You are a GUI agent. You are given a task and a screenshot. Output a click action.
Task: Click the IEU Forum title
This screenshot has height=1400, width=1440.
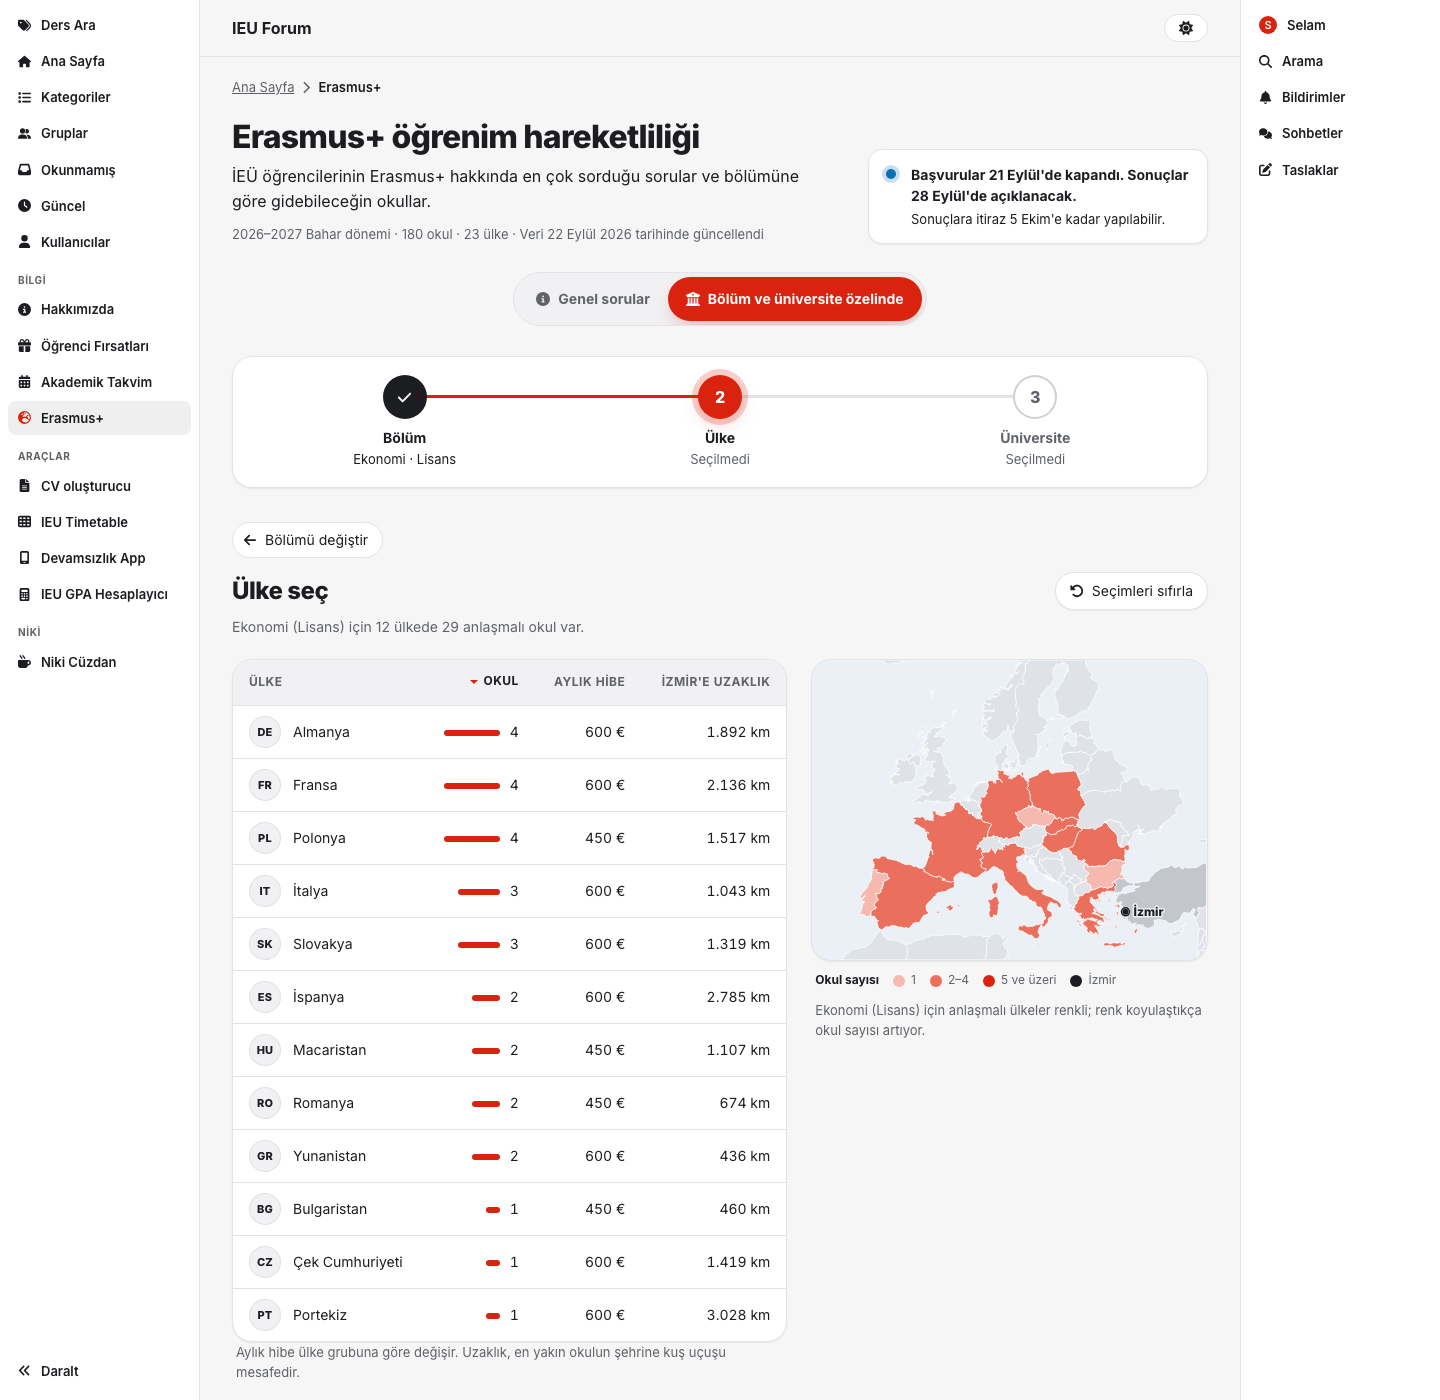tap(272, 28)
